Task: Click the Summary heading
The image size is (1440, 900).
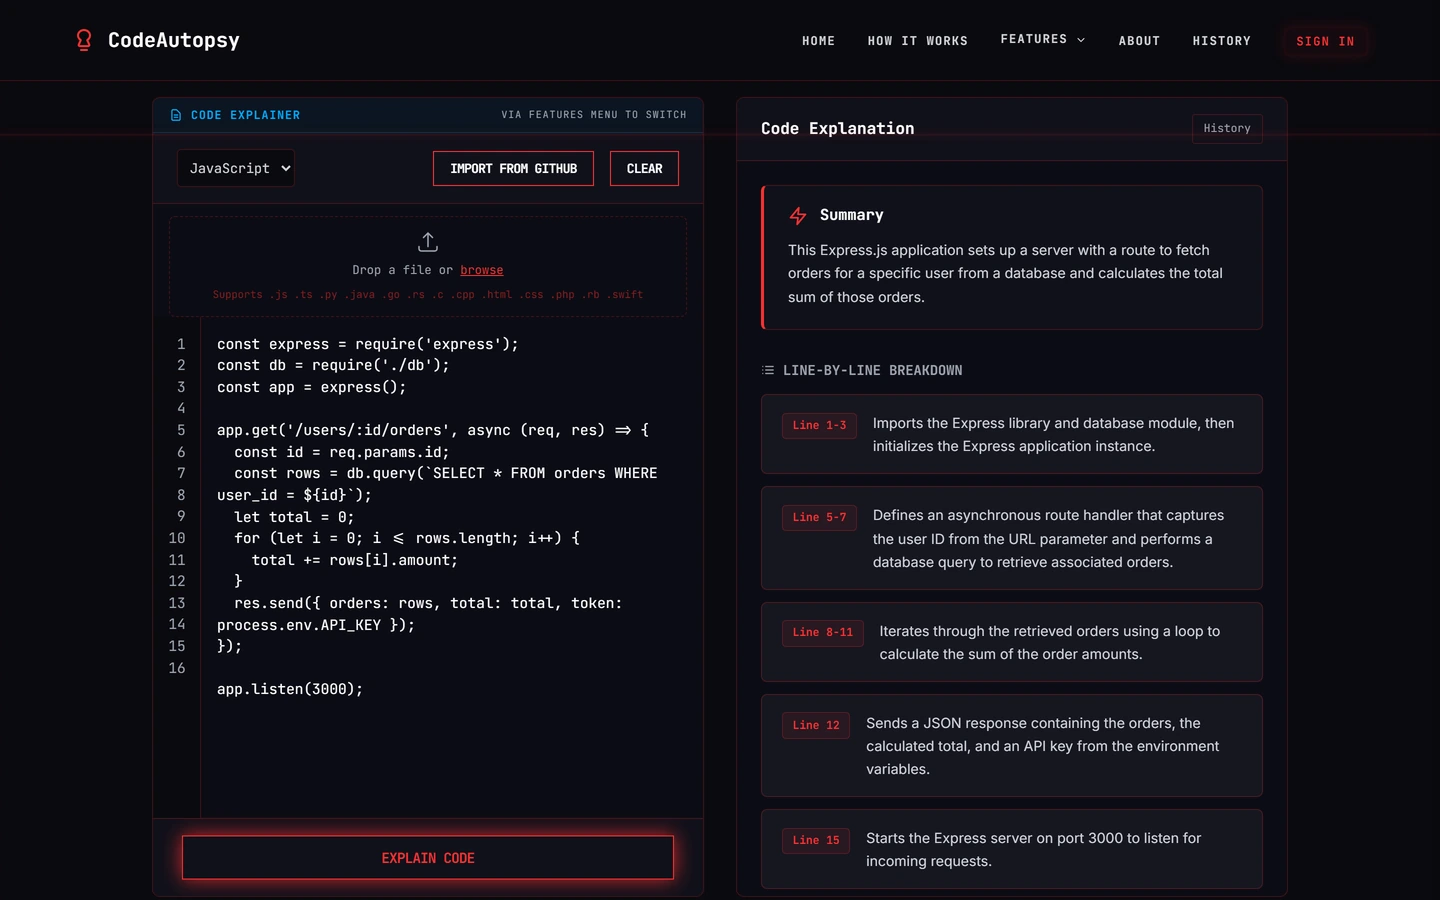Action: coord(852,215)
